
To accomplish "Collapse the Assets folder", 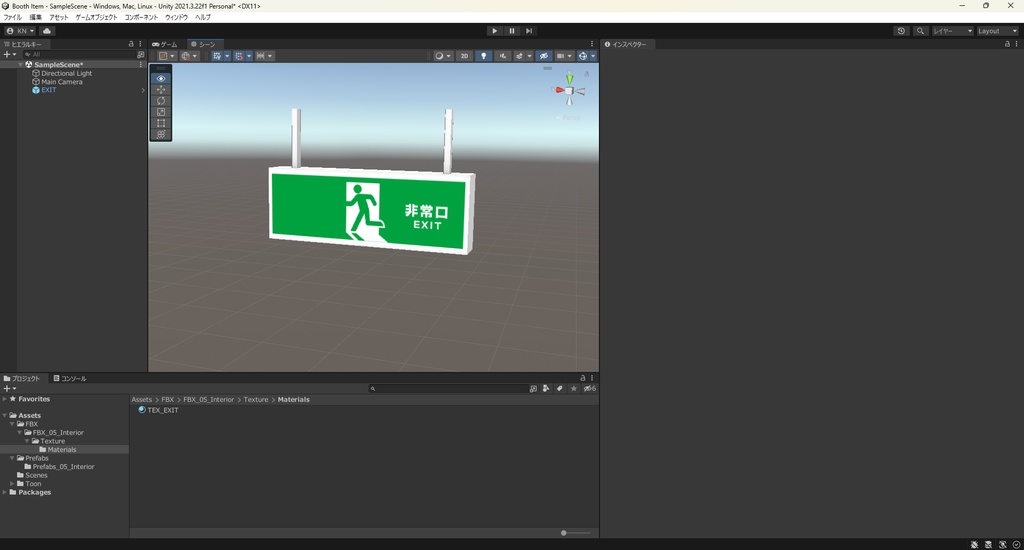I will [5, 415].
